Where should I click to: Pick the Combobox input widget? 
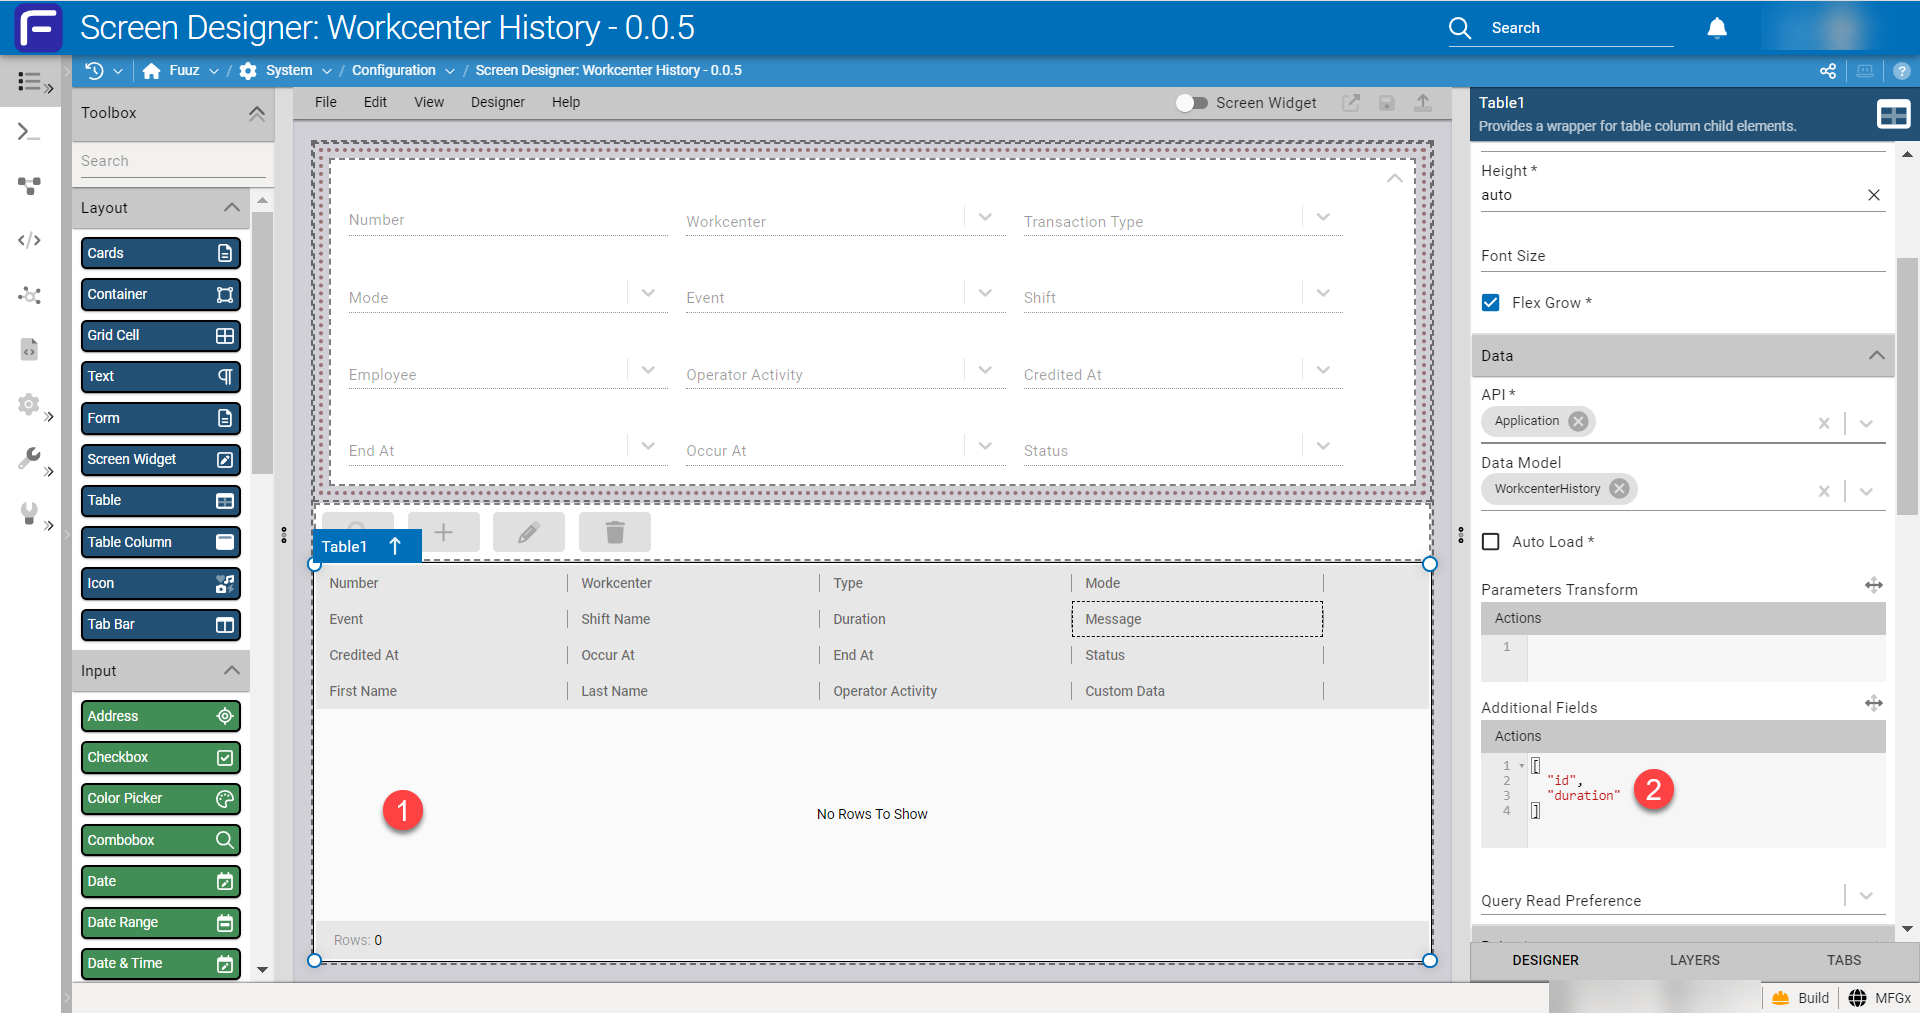[x=161, y=840]
